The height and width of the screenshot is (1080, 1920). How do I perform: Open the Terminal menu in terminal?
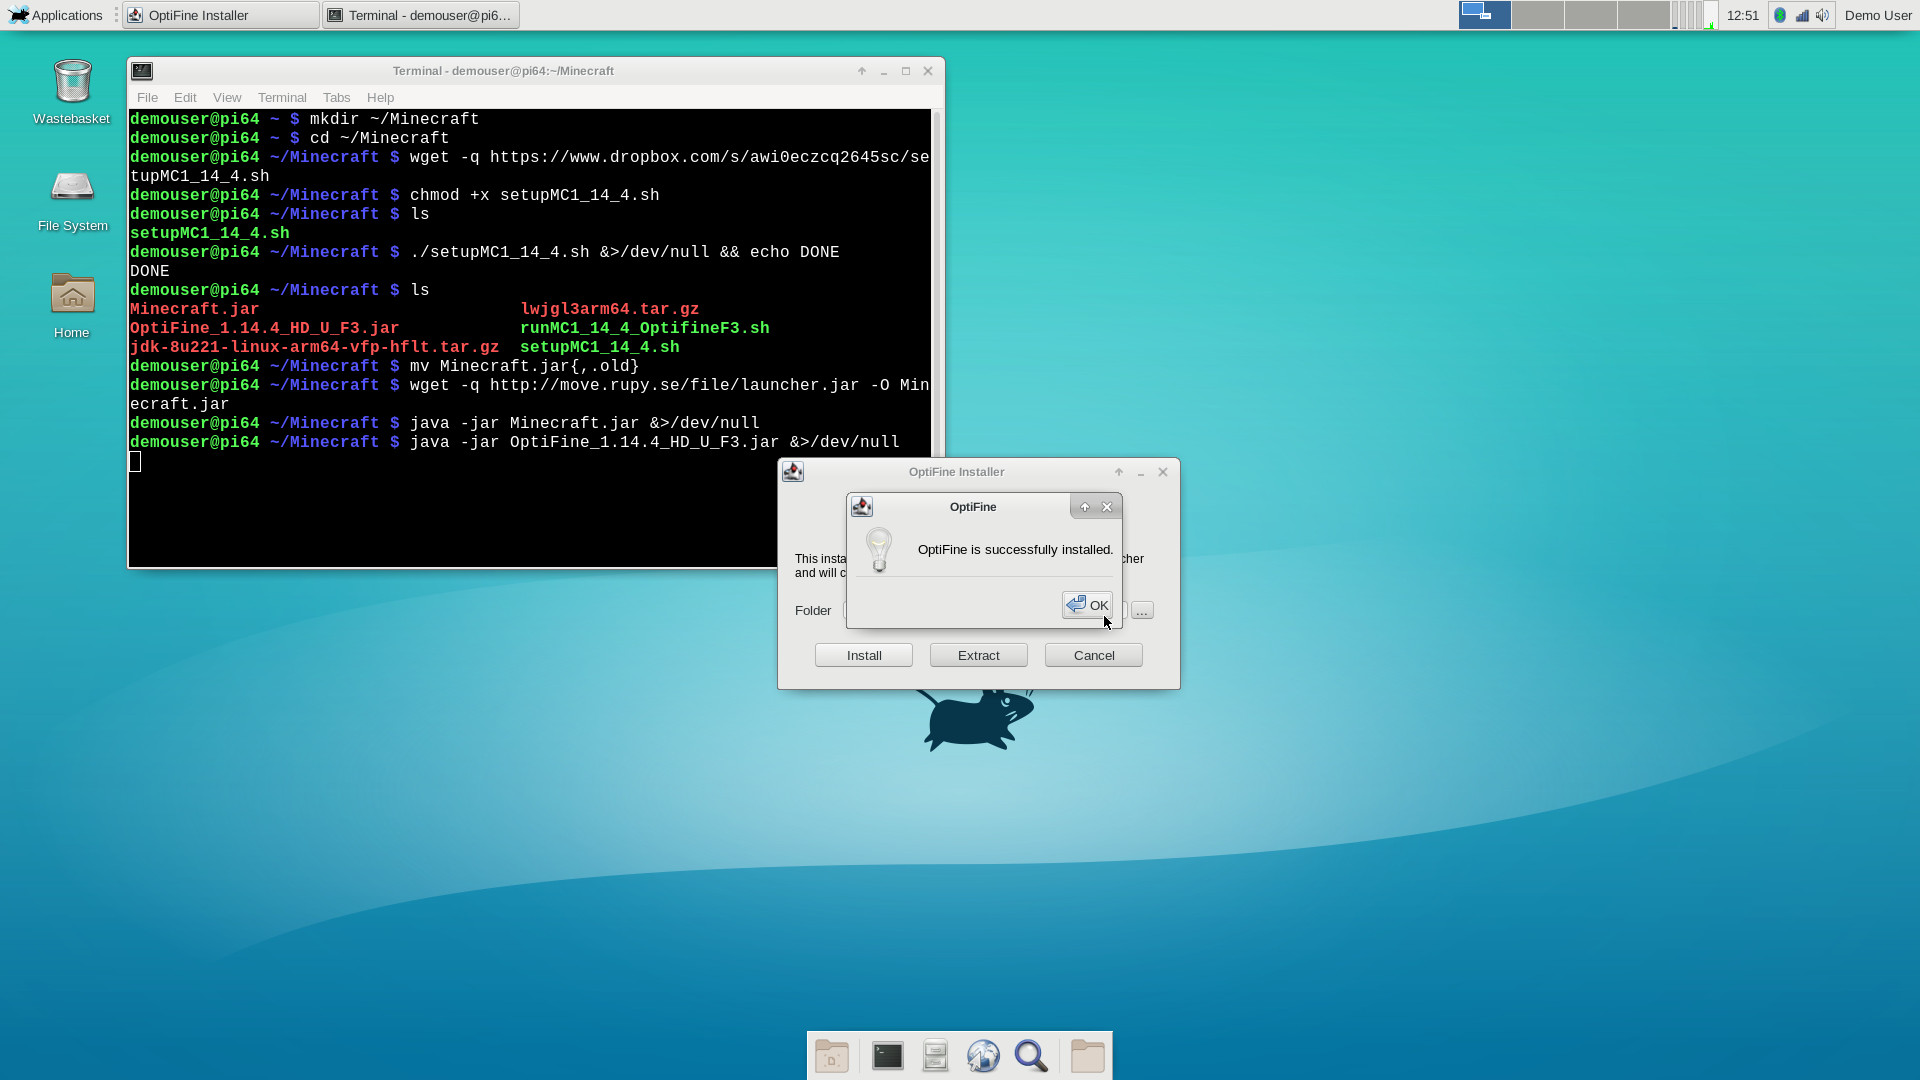tap(282, 97)
